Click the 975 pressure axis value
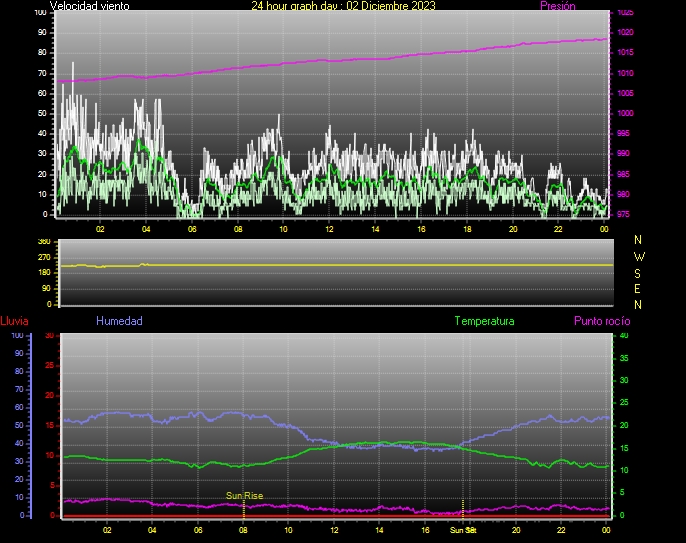This screenshot has height=543, width=686. coord(623,214)
